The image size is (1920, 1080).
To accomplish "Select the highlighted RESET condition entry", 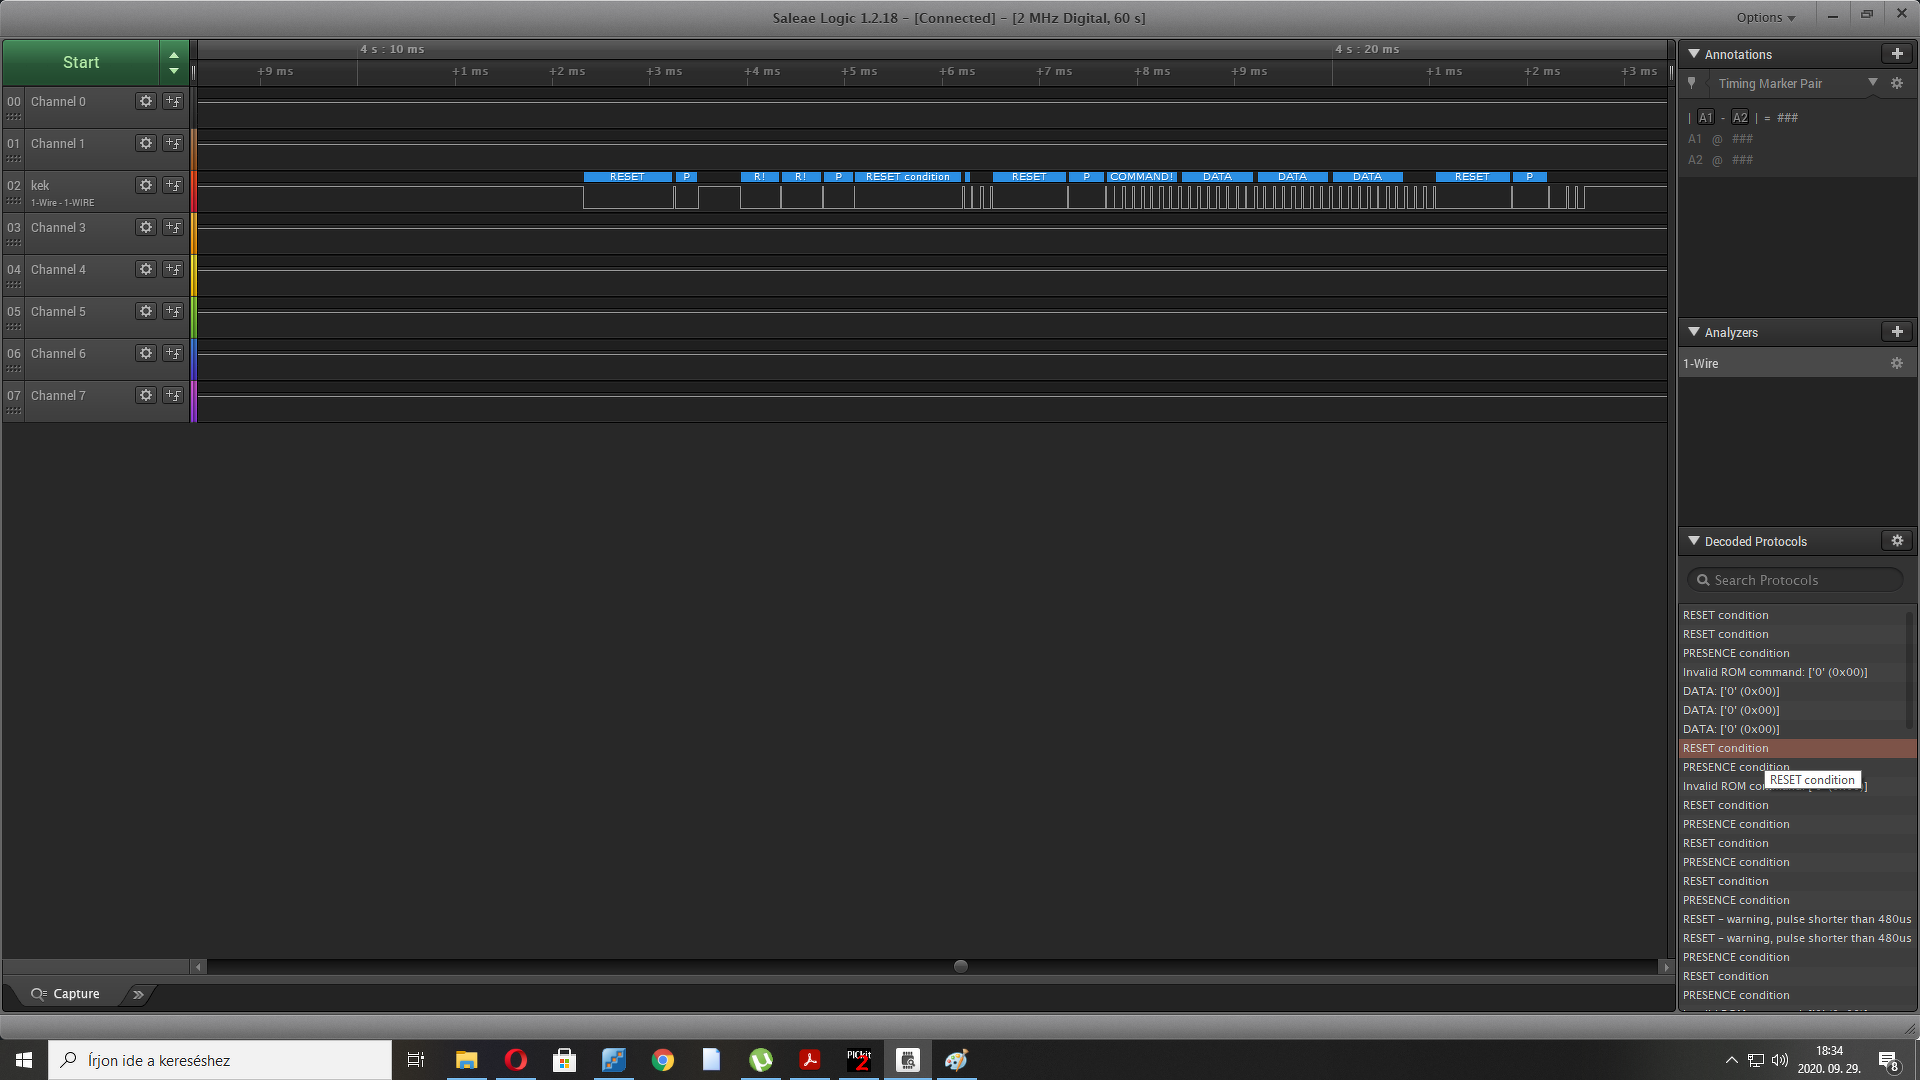I will tap(1726, 748).
